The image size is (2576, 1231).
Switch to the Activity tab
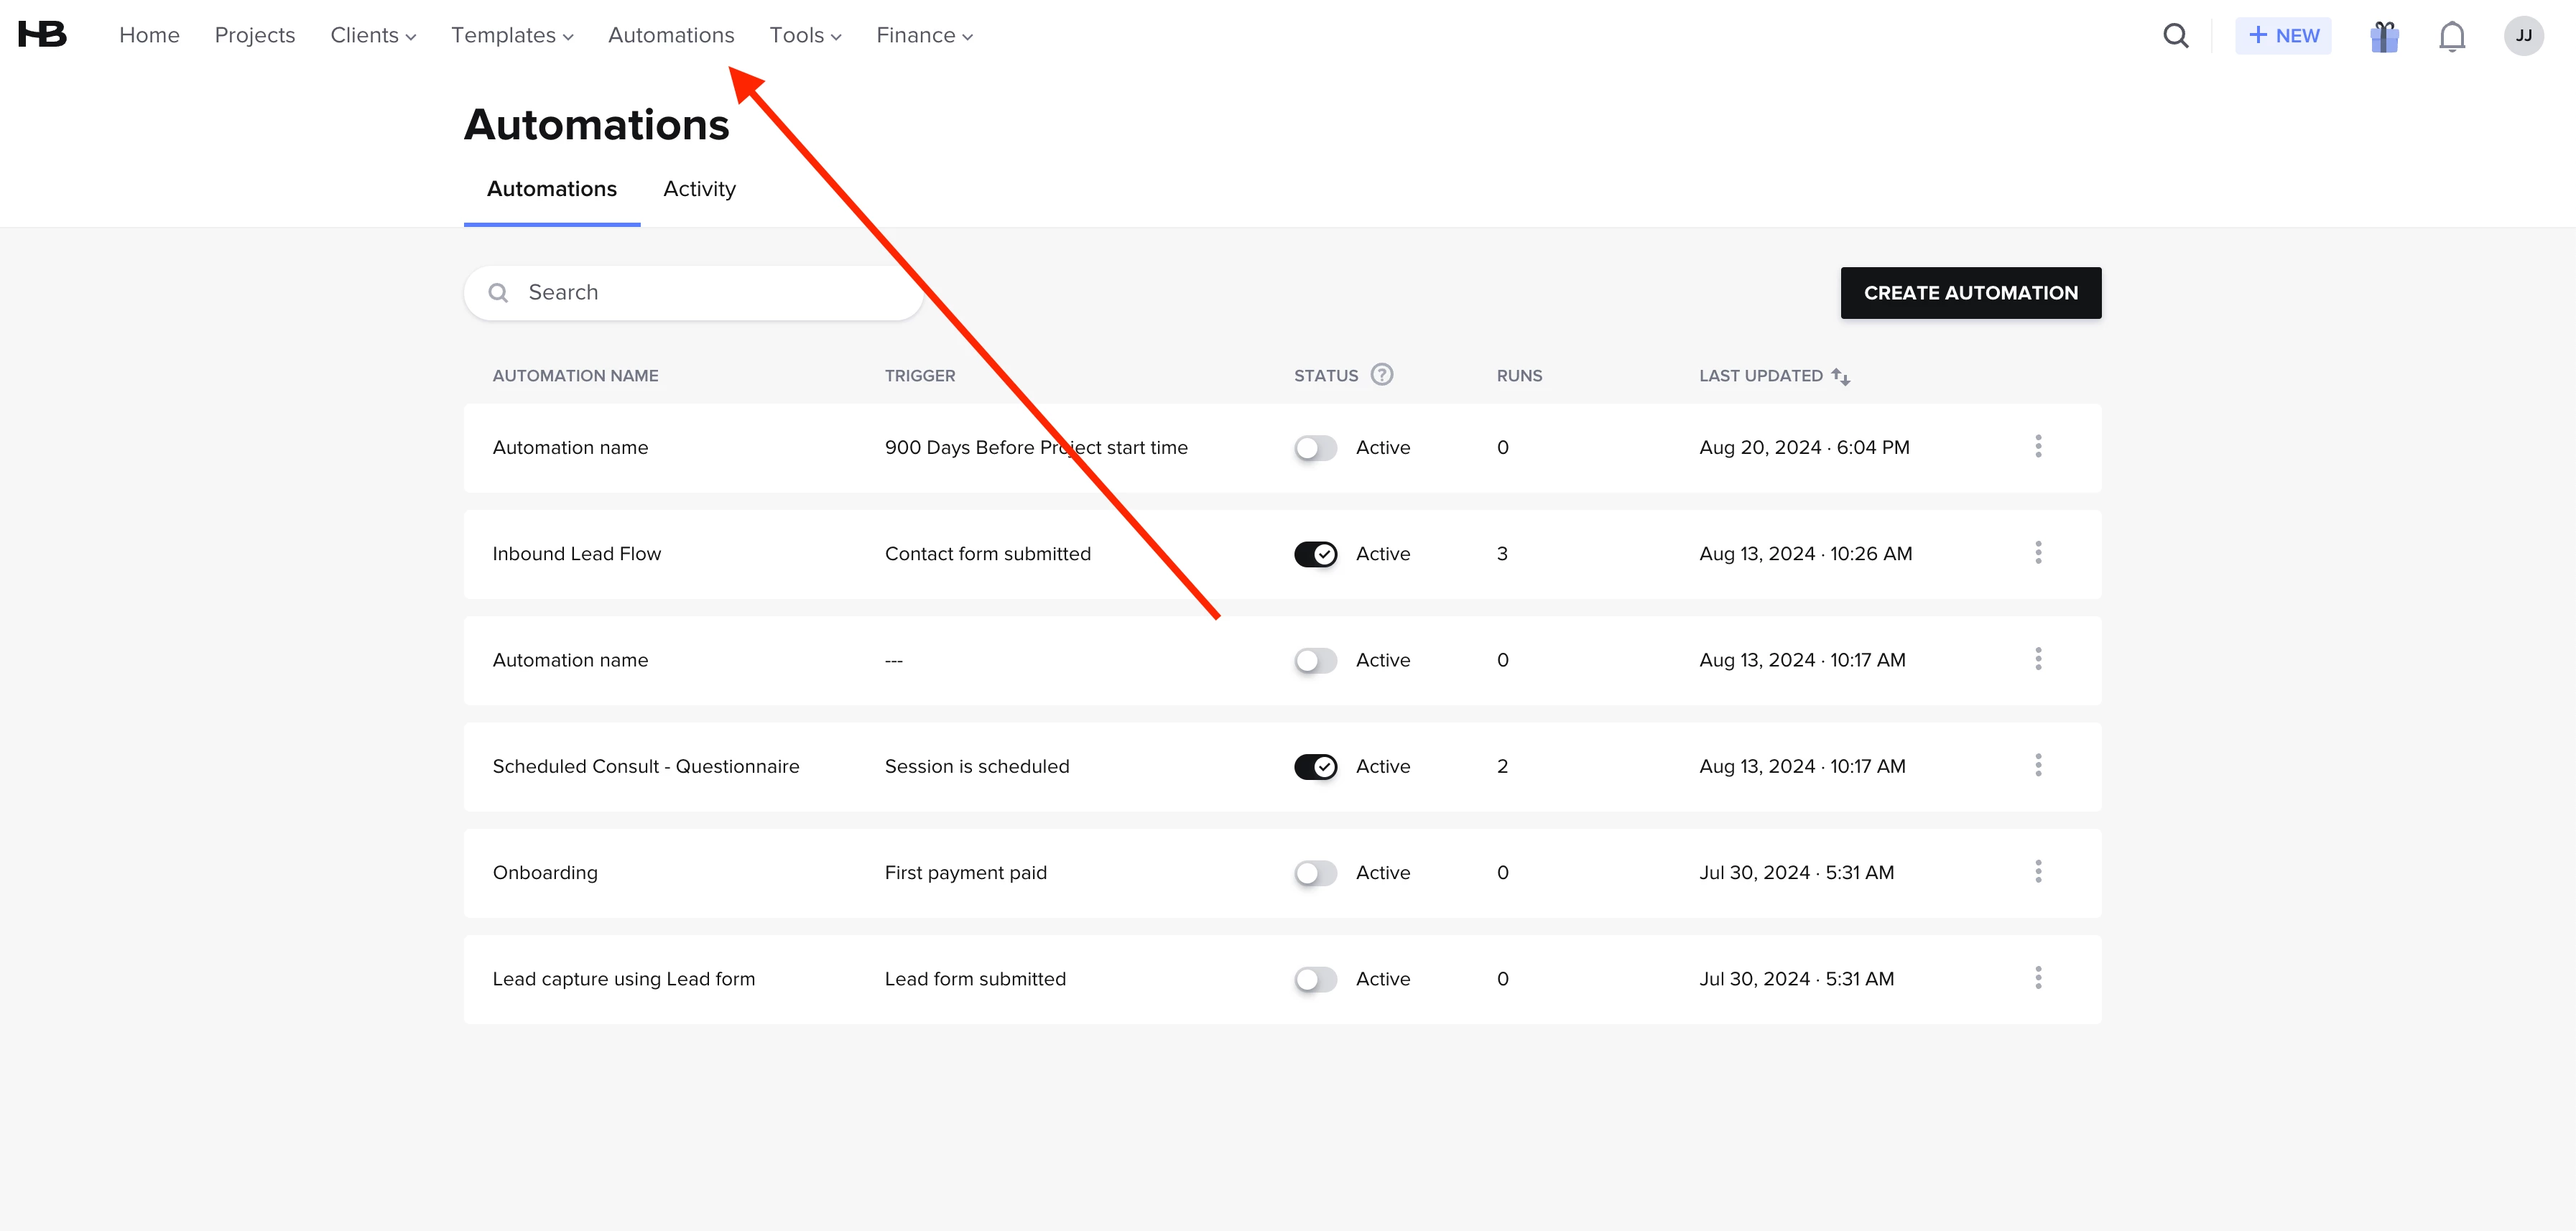699,189
